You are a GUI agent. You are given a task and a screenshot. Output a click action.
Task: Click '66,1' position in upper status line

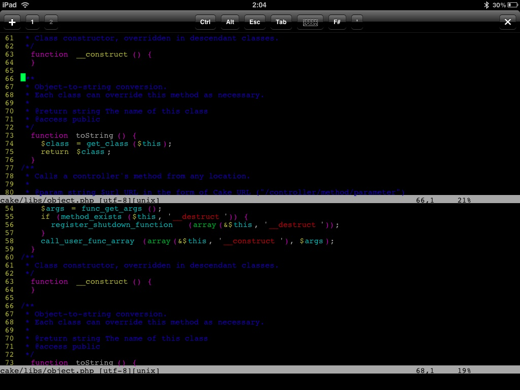pyautogui.click(x=425, y=200)
